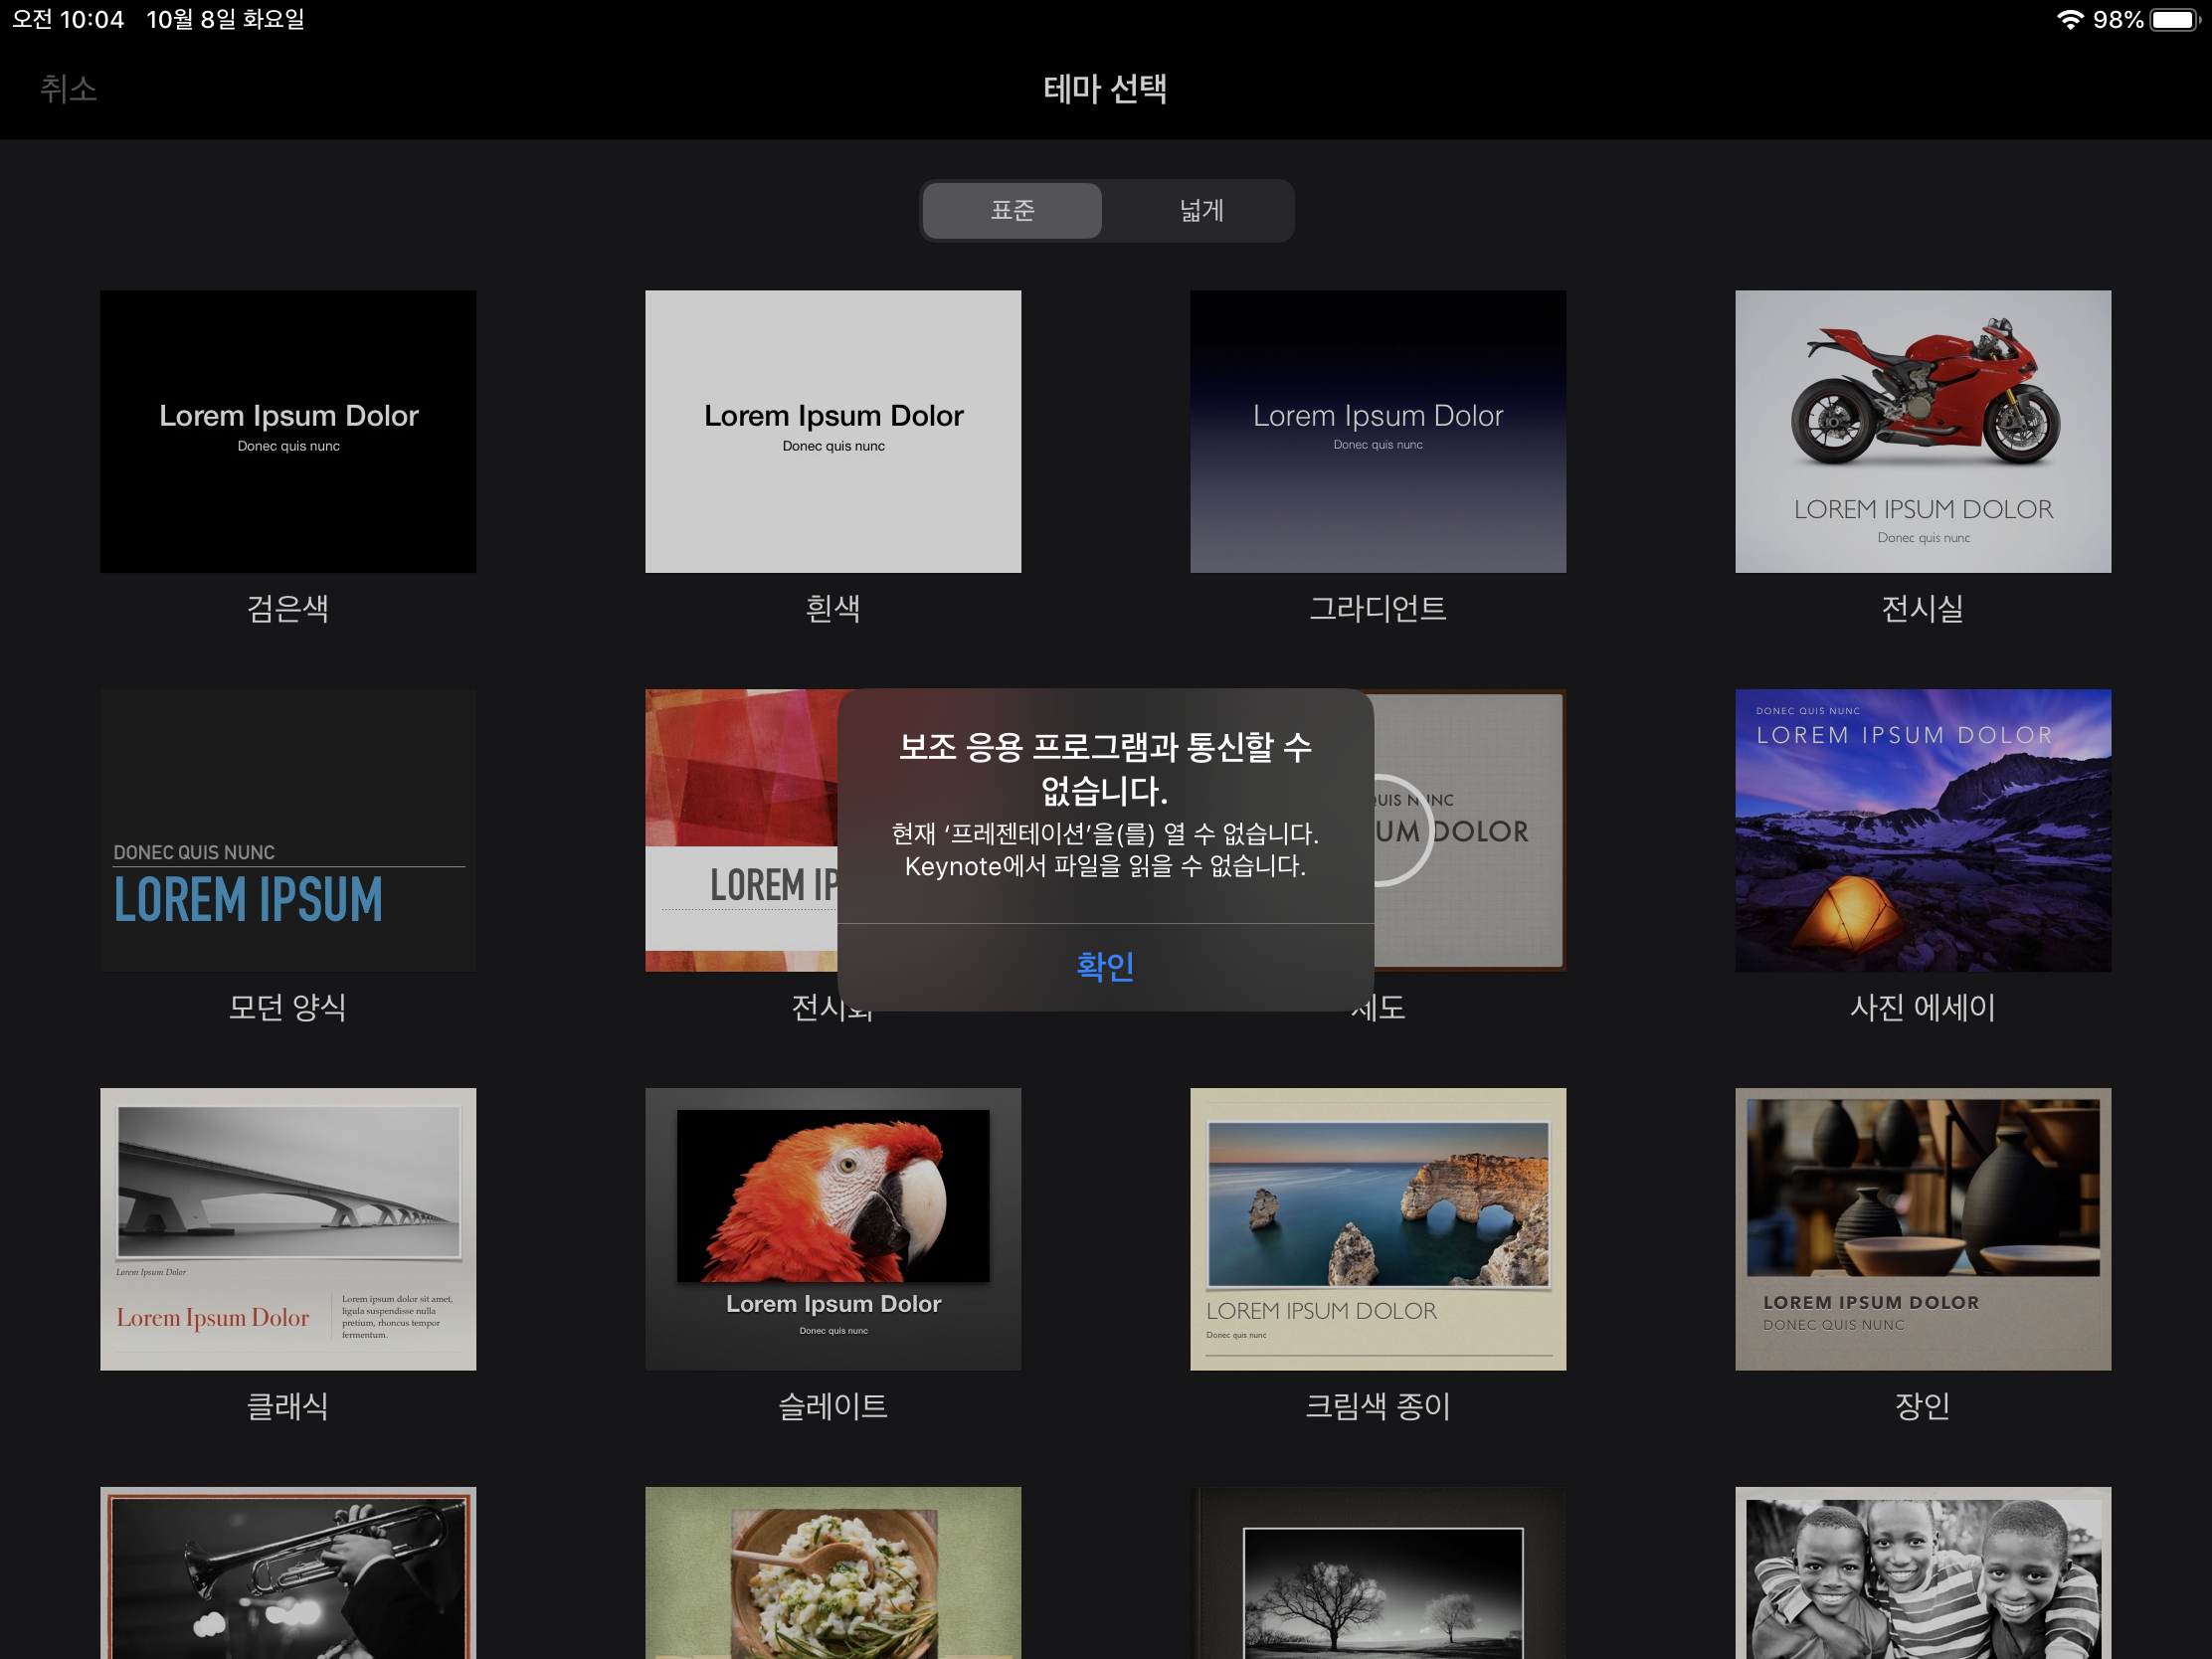Select the 장인 pottery theme

[1922, 1228]
